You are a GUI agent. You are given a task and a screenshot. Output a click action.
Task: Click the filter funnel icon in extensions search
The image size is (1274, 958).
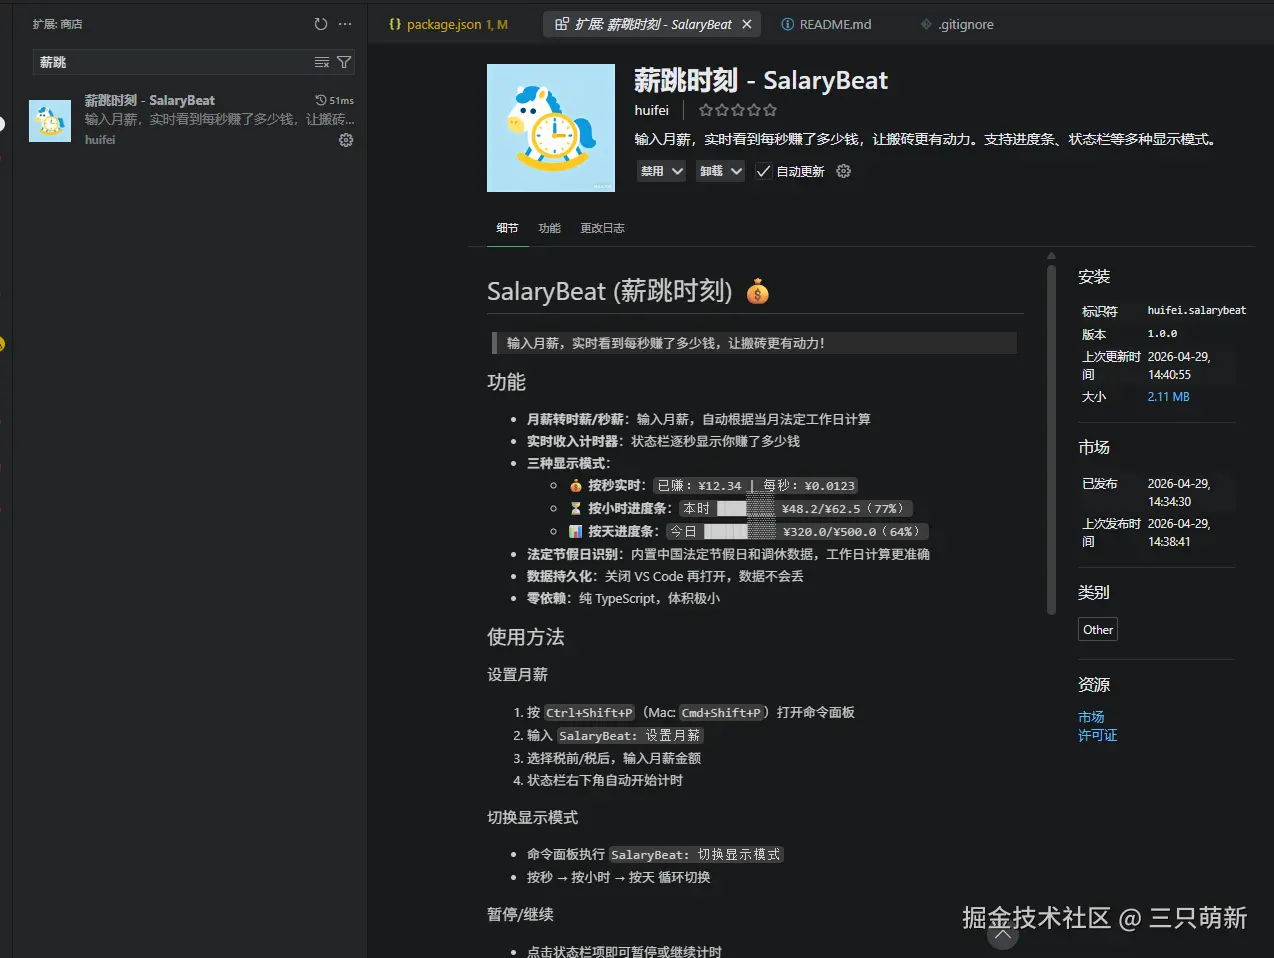click(x=344, y=62)
